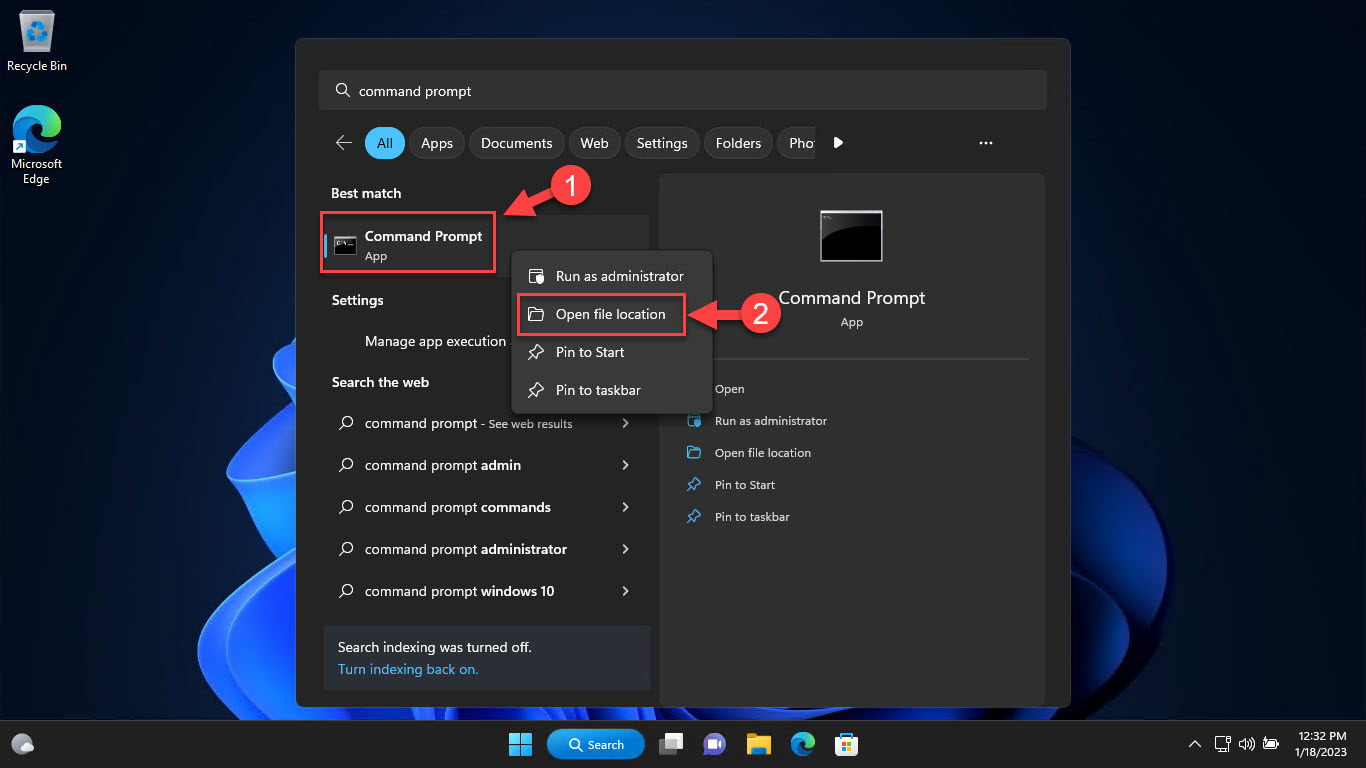The image size is (1366, 768).
Task: Click the volume icon in the system tray
Action: [1246, 744]
